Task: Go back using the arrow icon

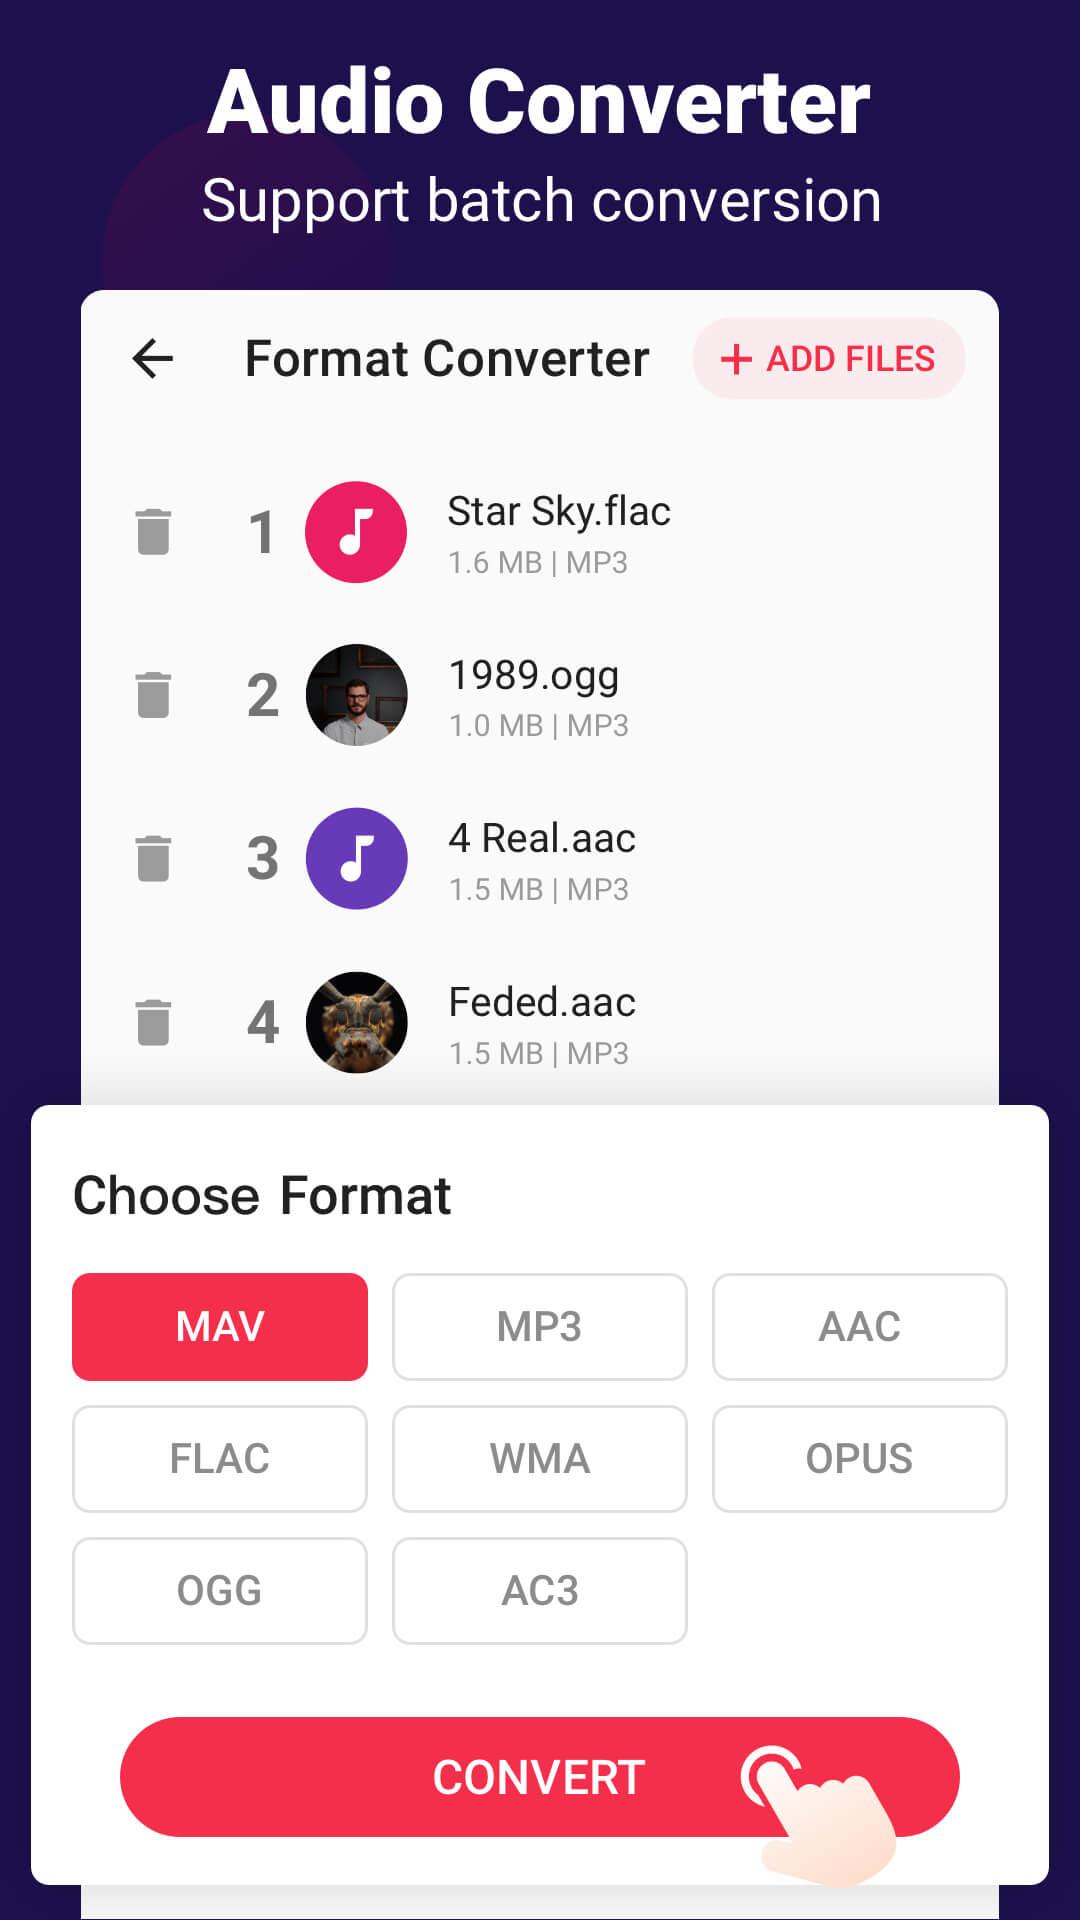Action: pos(153,358)
